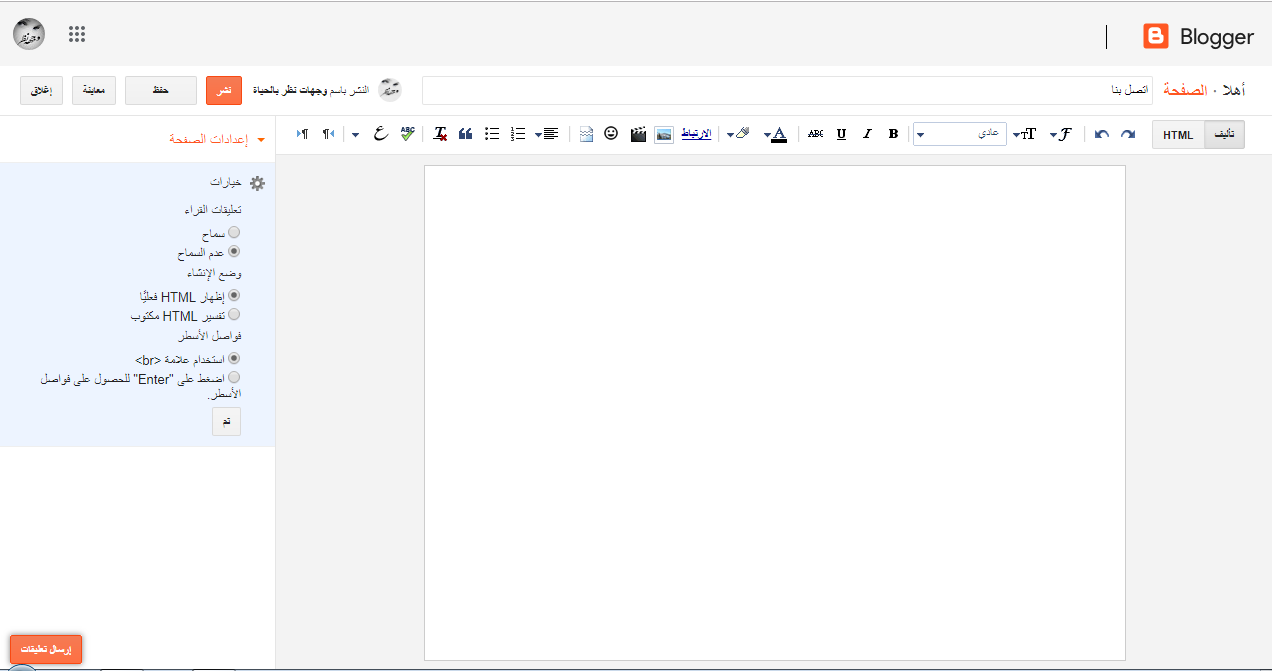Click the Arabic transliteration ع icon
Screen dimensions: 1272x671
(380, 134)
